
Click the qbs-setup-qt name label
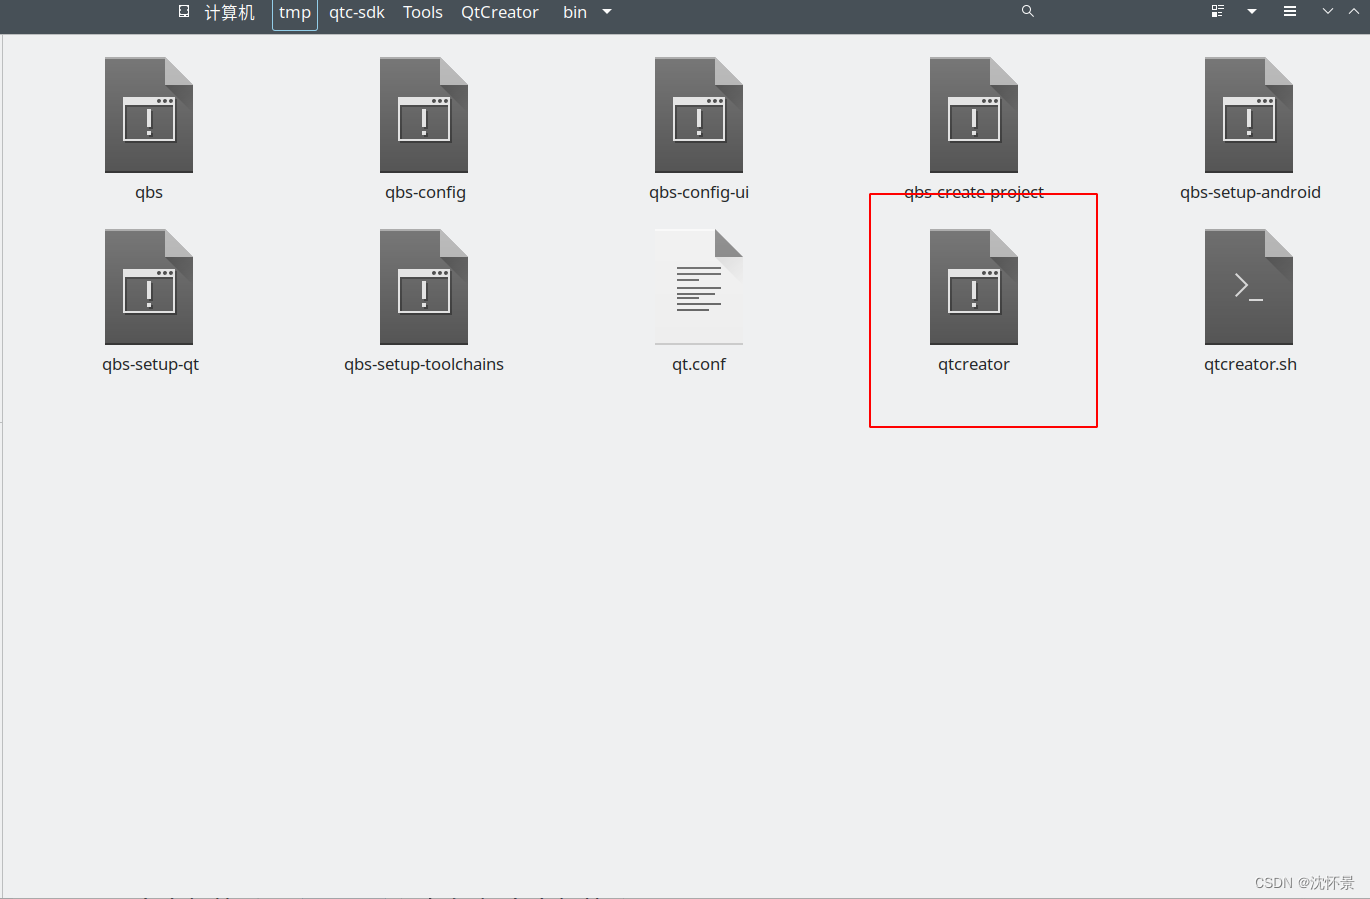point(150,364)
